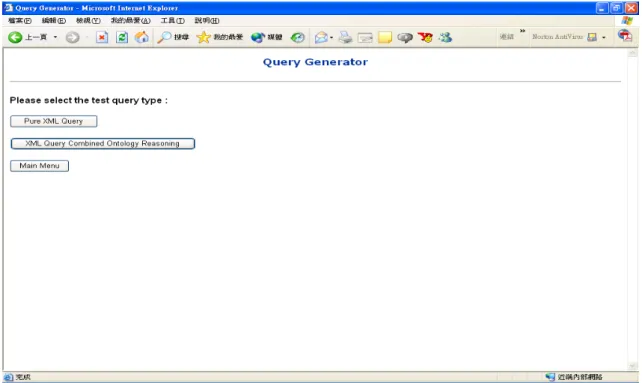642x383 pixels.
Task: Click the Edit page toolbar icon
Action: [365, 38]
